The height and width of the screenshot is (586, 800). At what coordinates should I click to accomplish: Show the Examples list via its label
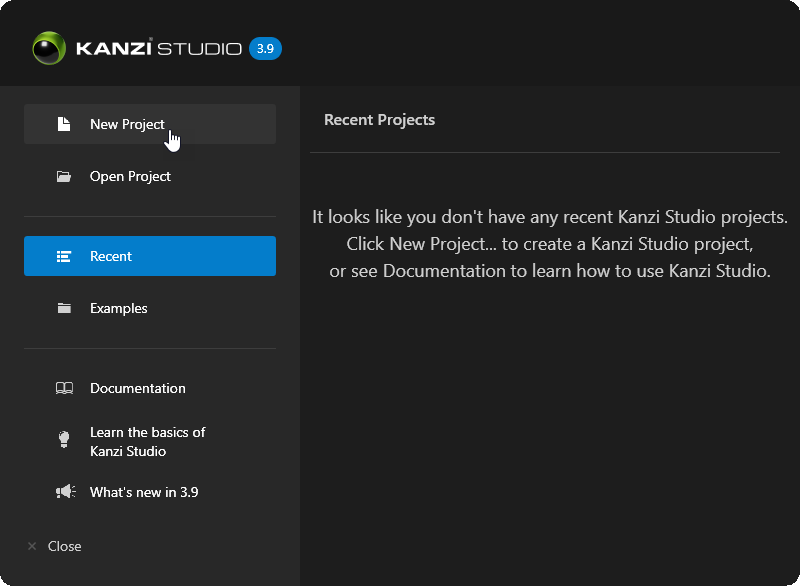tap(118, 309)
